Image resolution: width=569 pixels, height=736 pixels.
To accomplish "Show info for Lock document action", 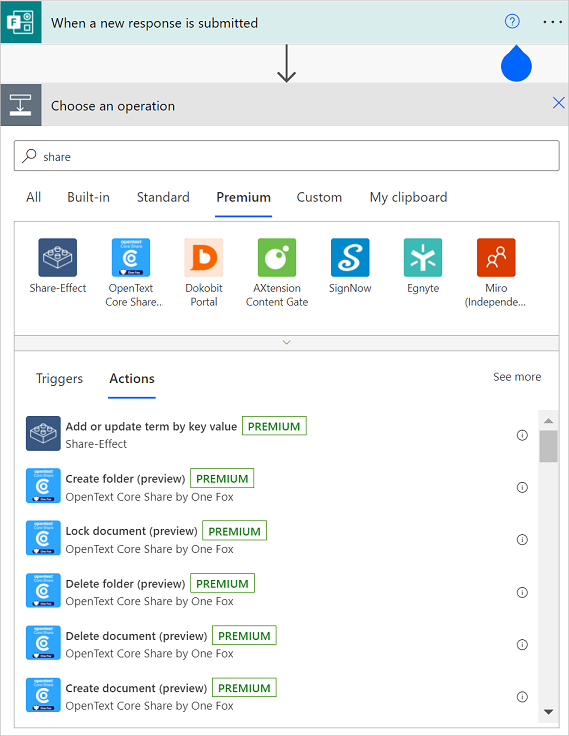I will pos(522,540).
